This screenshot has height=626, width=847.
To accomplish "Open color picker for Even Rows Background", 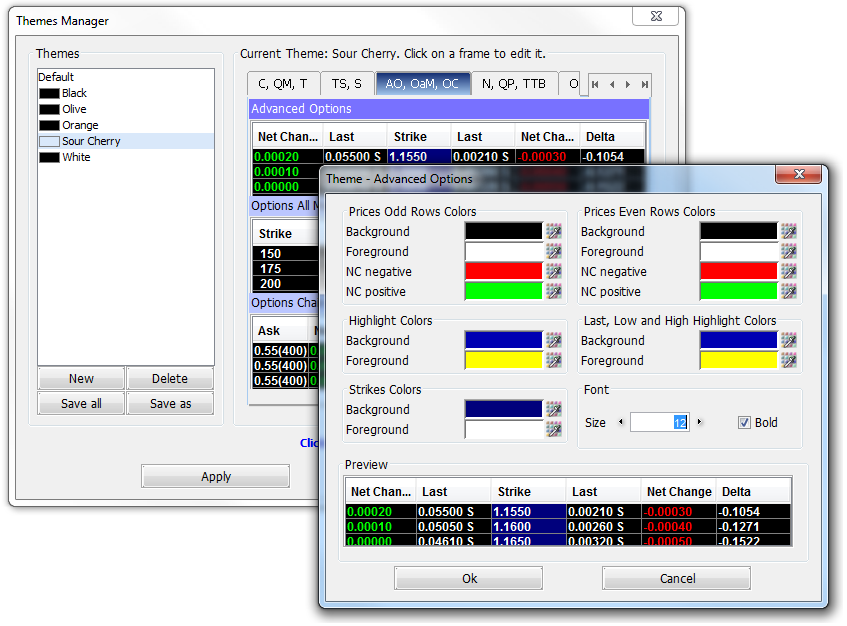I will [x=789, y=231].
